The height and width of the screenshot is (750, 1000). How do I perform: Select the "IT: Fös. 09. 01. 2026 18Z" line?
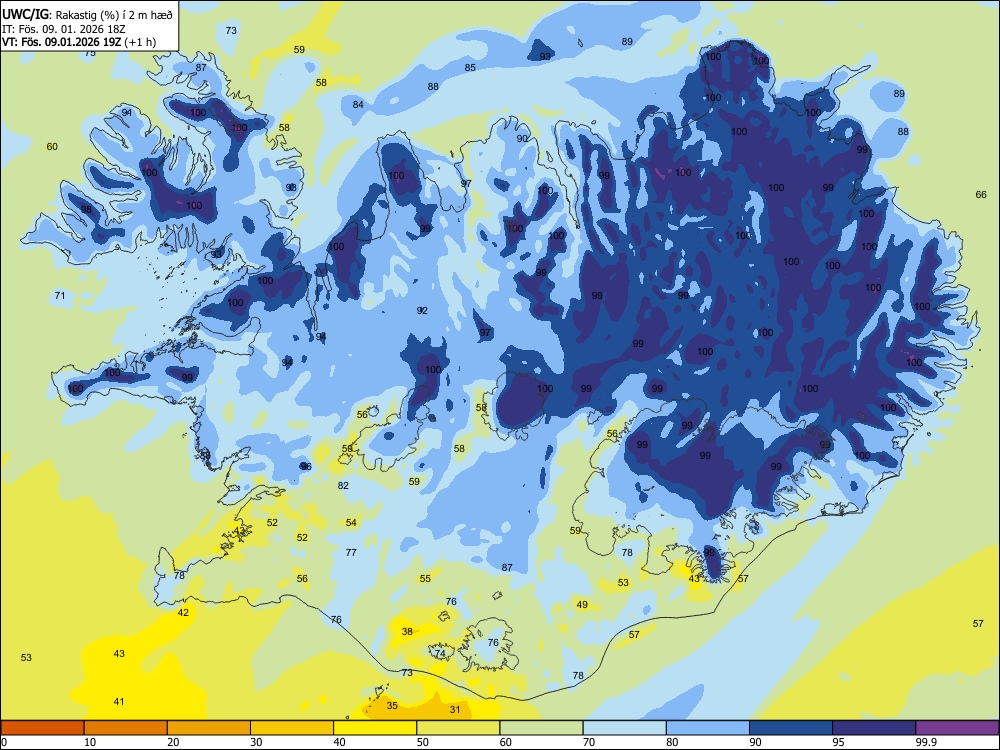click(64, 29)
